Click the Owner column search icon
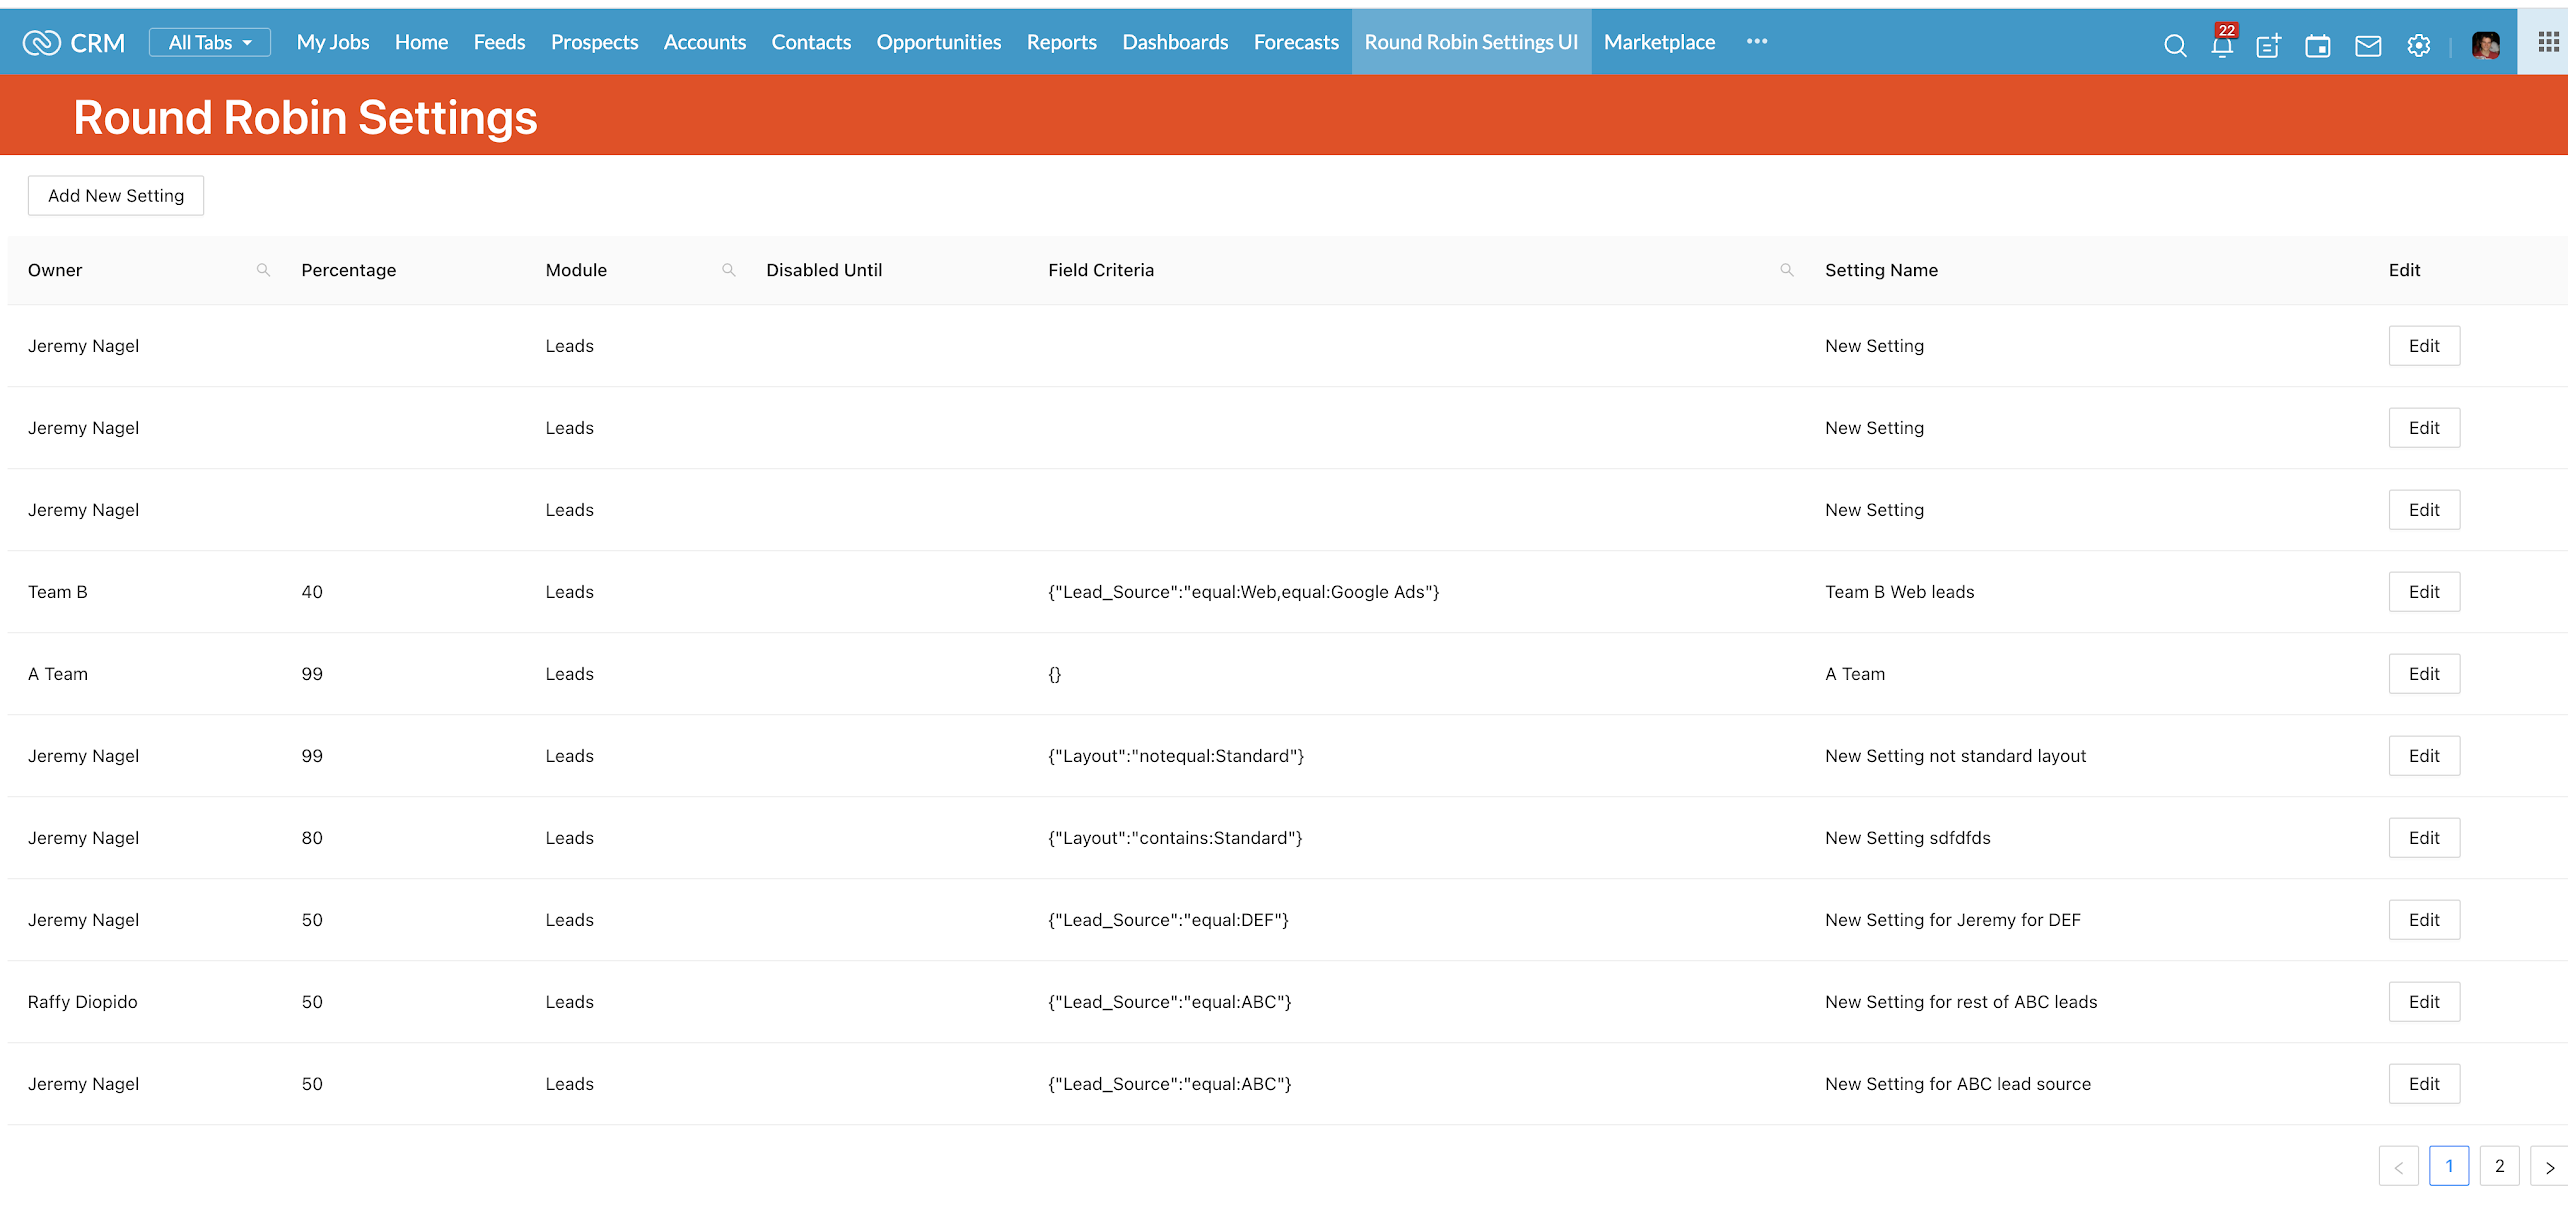 pos(263,270)
